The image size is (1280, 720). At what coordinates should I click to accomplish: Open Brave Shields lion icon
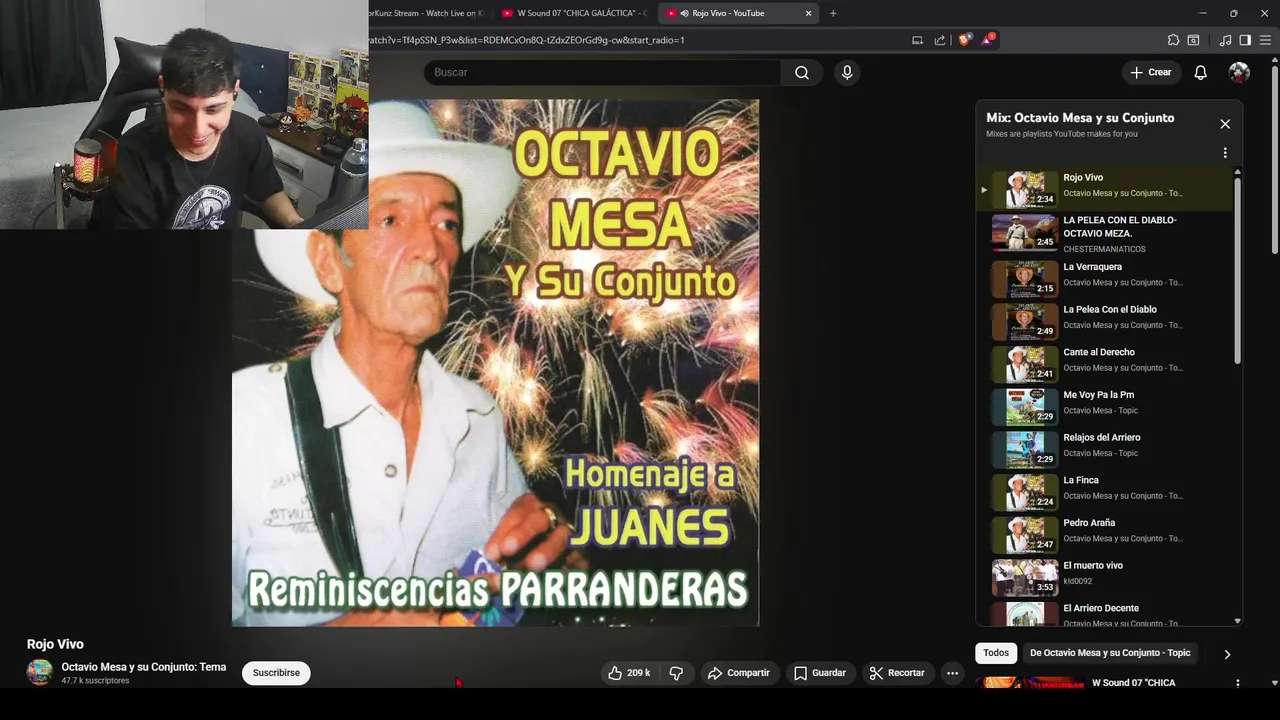pos(964,40)
